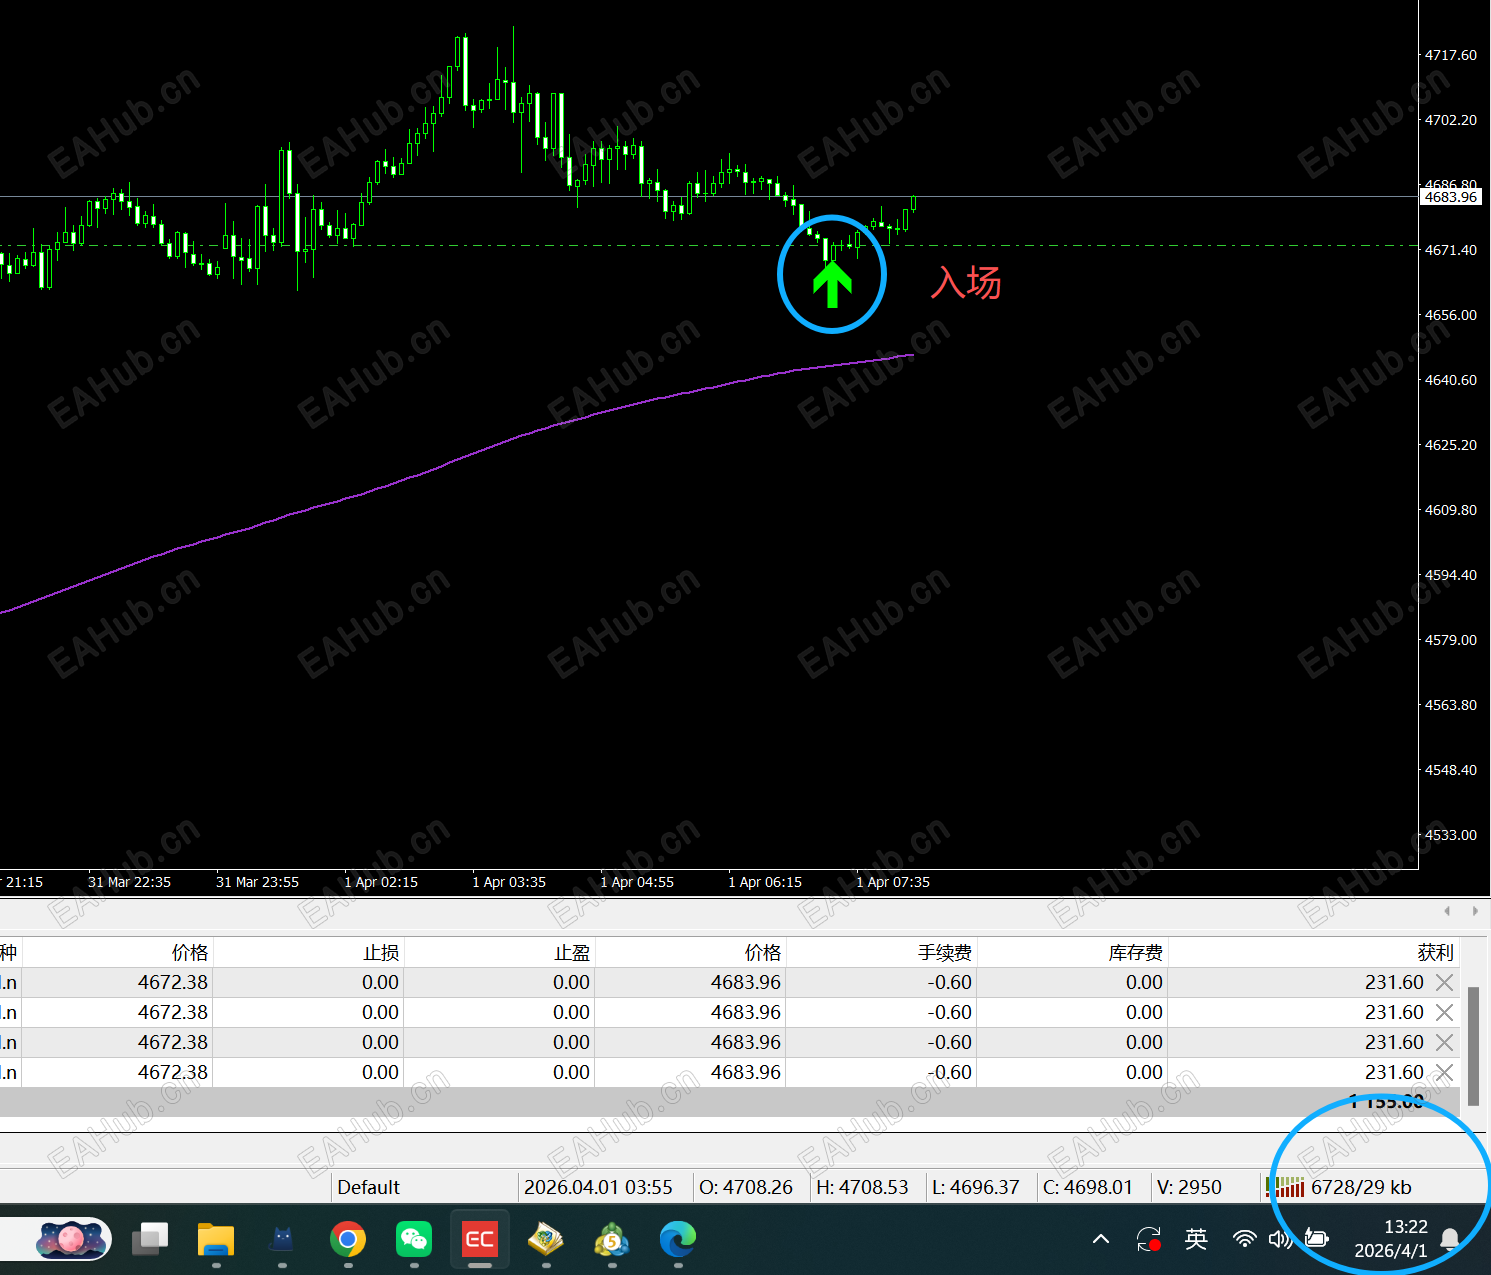The width and height of the screenshot is (1491, 1275).
Task: Click the connection status bars icon
Action: pyautogui.click(x=1285, y=1187)
